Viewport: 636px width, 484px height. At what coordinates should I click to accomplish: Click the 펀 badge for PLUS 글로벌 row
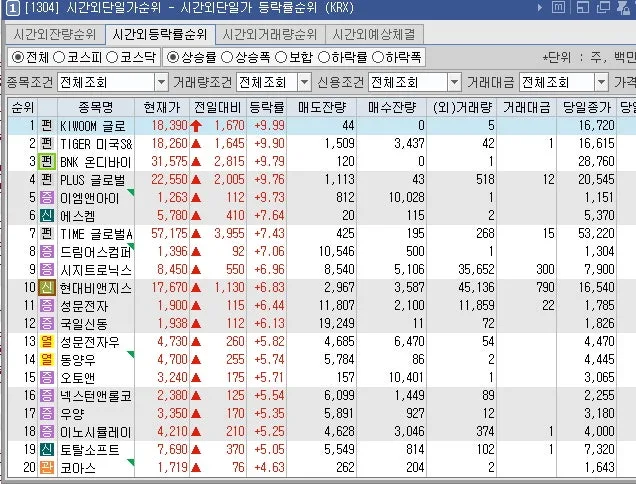[x=47, y=179]
